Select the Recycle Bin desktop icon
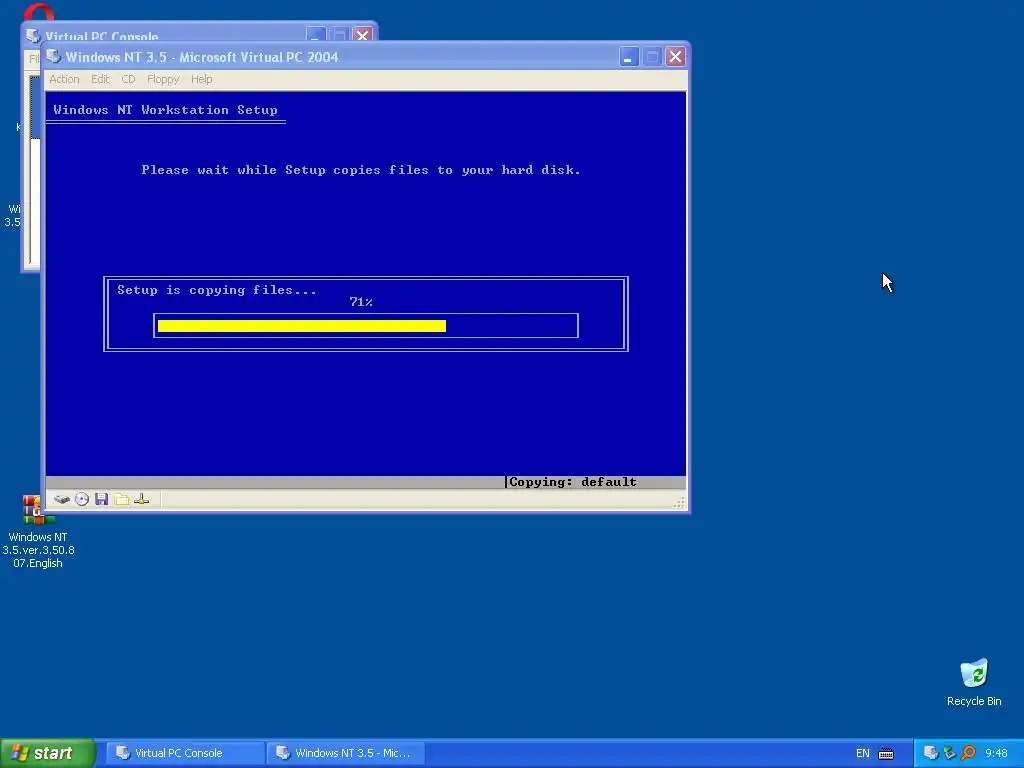Viewport: 1024px width, 768px height. tap(974, 682)
